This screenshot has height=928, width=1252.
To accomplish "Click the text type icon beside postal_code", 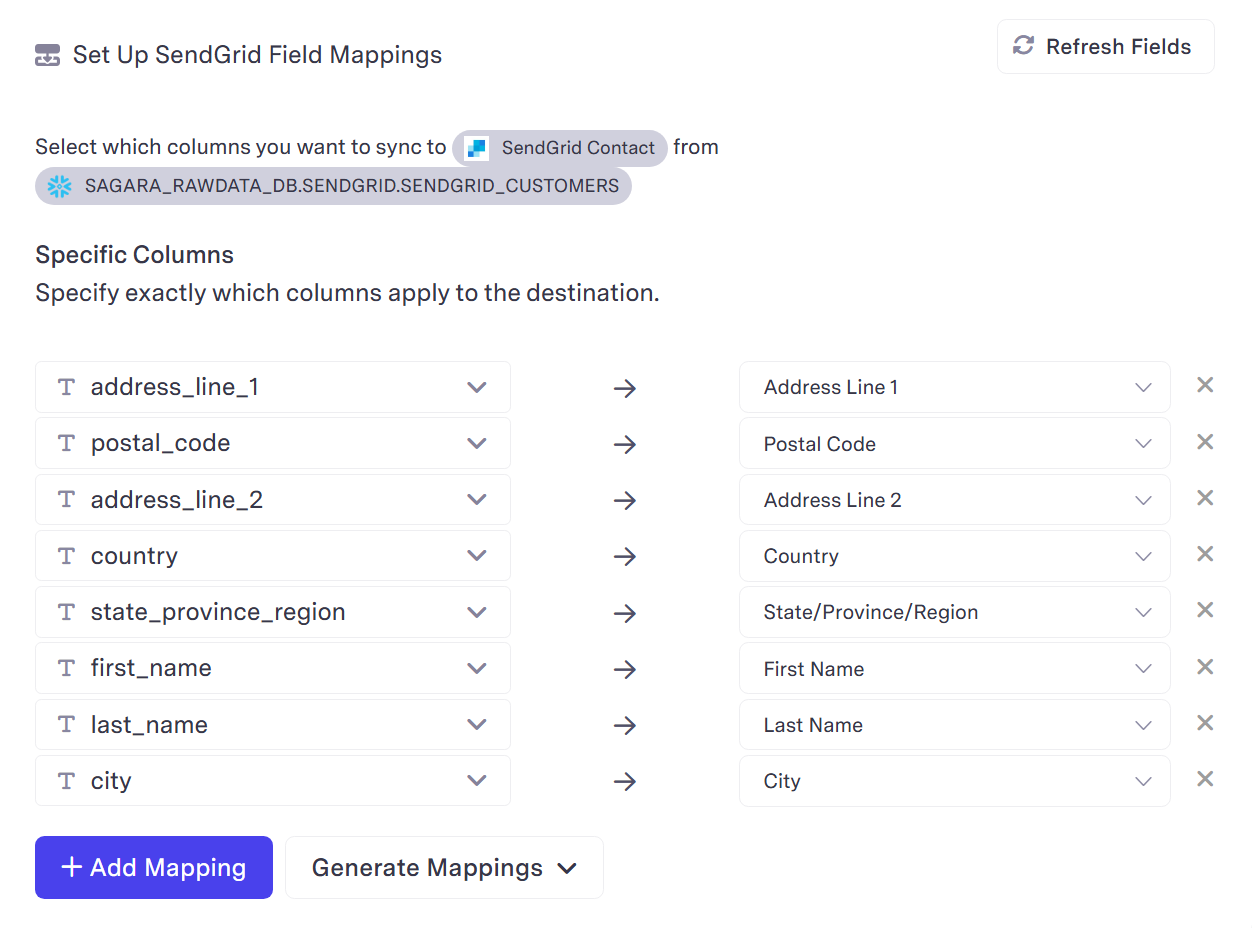I will click(x=66, y=443).
